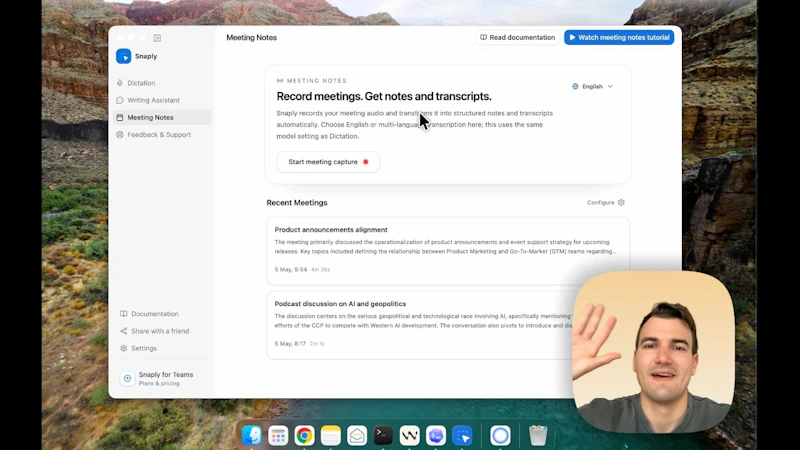Open Trash in the dock

(x=538, y=436)
